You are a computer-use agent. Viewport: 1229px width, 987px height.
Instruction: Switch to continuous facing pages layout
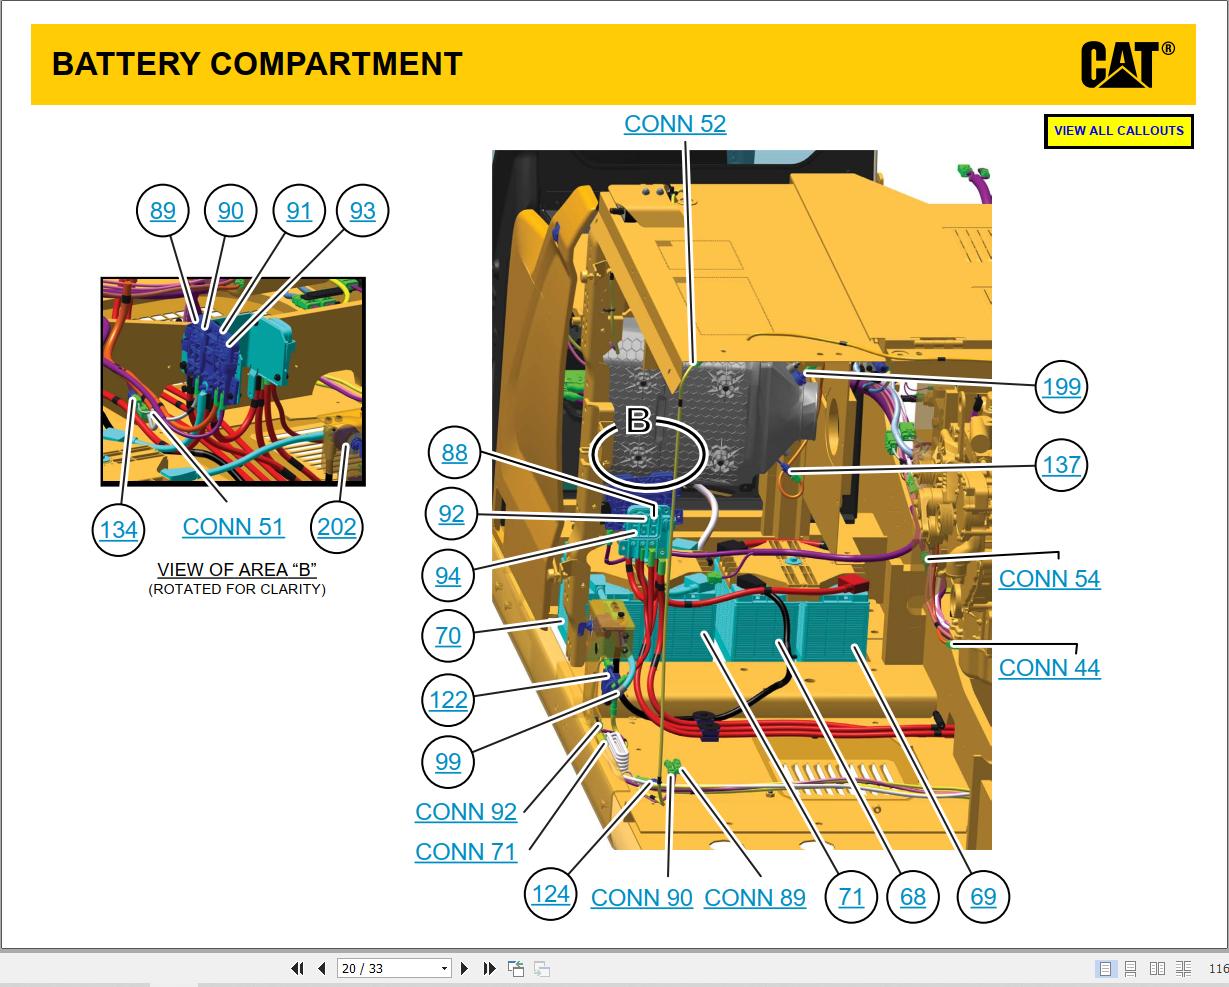tap(1184, 968)
